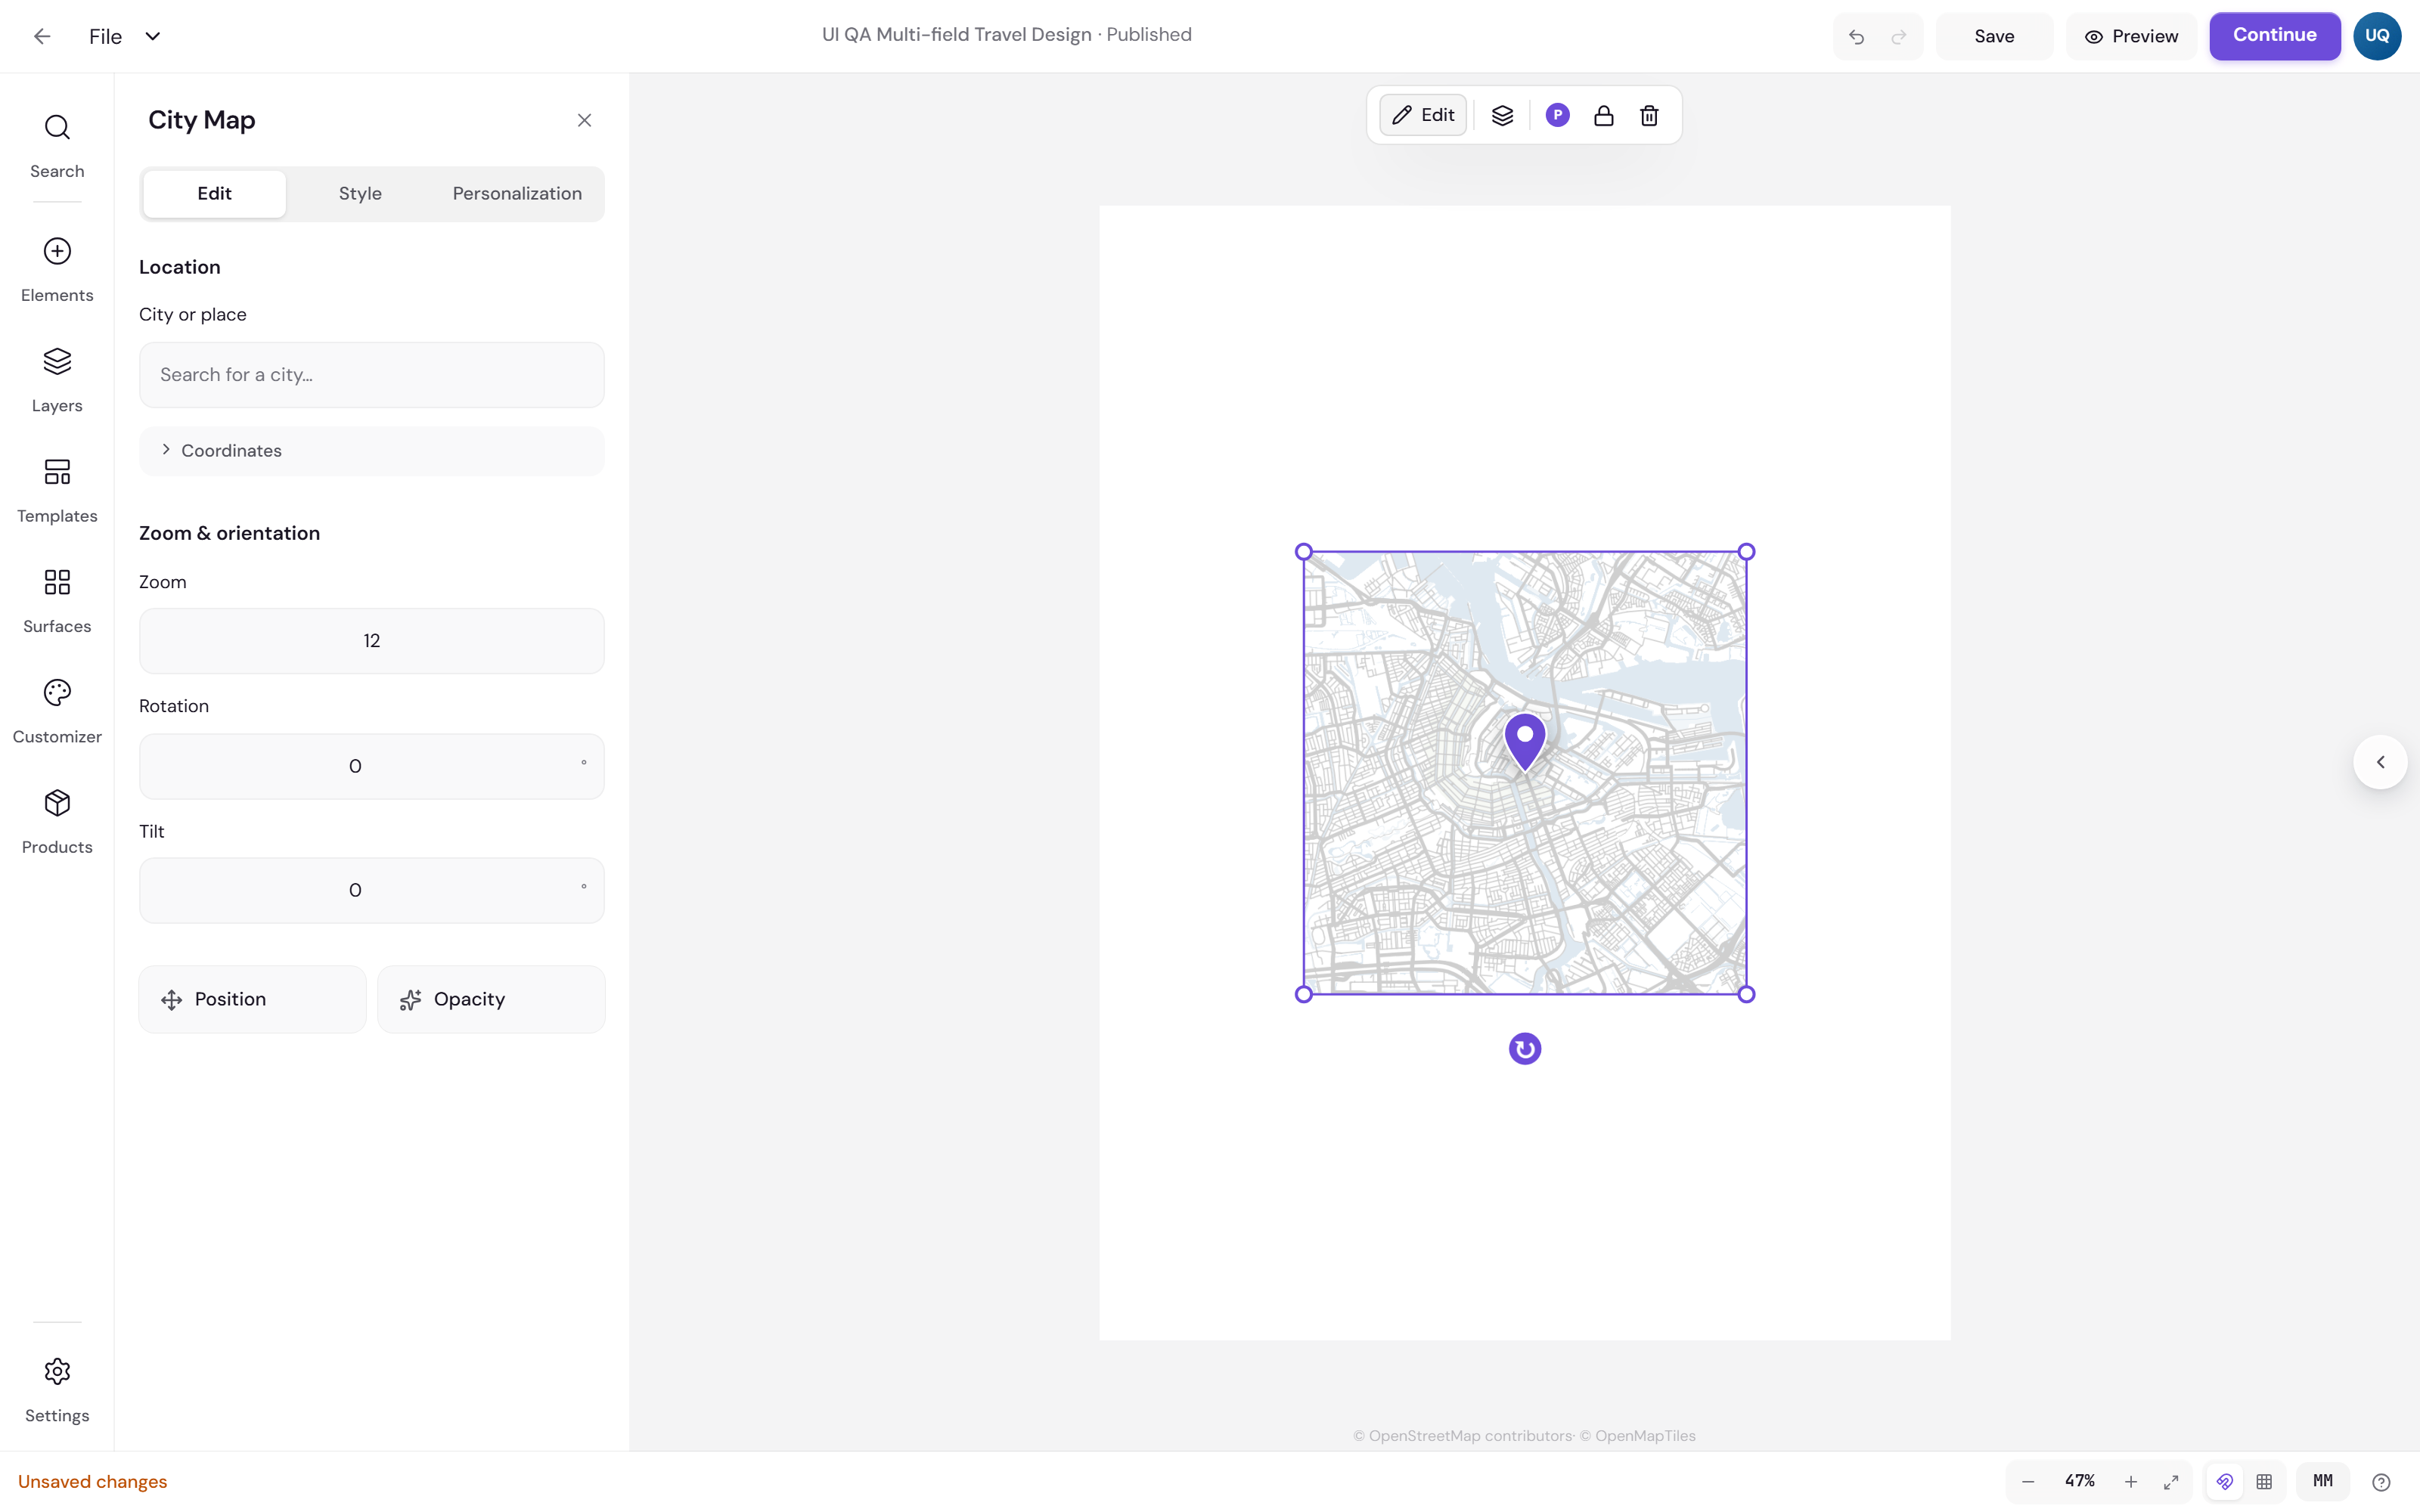Click the Continue button

tap(2274, 35)
